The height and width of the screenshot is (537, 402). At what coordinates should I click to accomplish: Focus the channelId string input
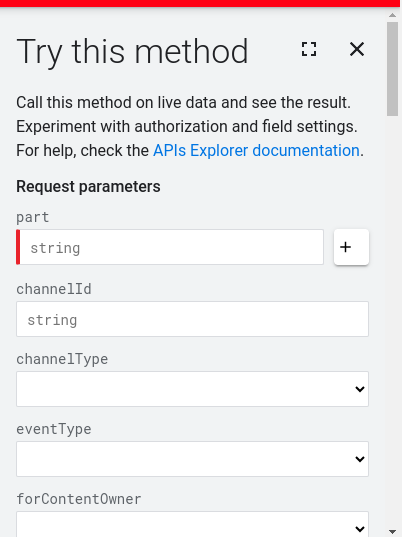coord(192,319)
